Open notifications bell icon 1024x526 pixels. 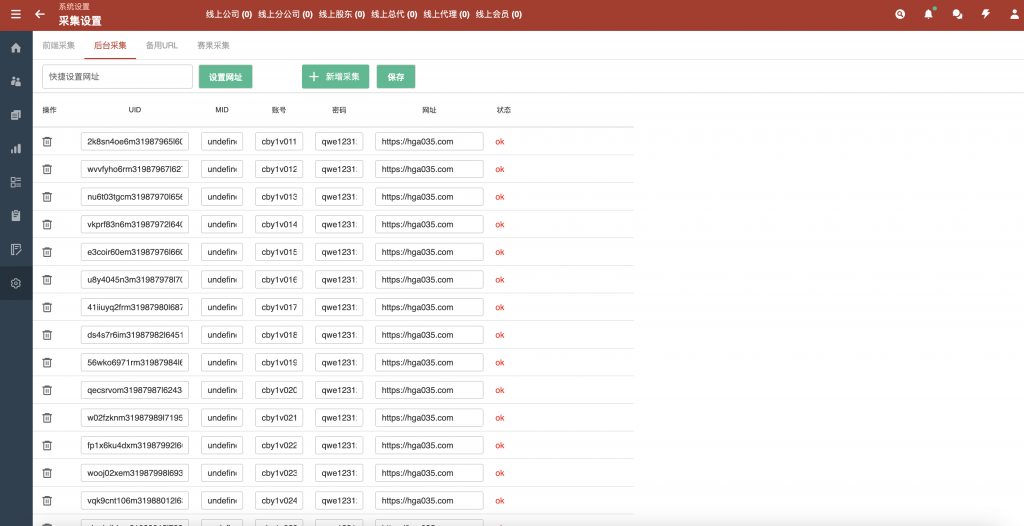[928, 14]
